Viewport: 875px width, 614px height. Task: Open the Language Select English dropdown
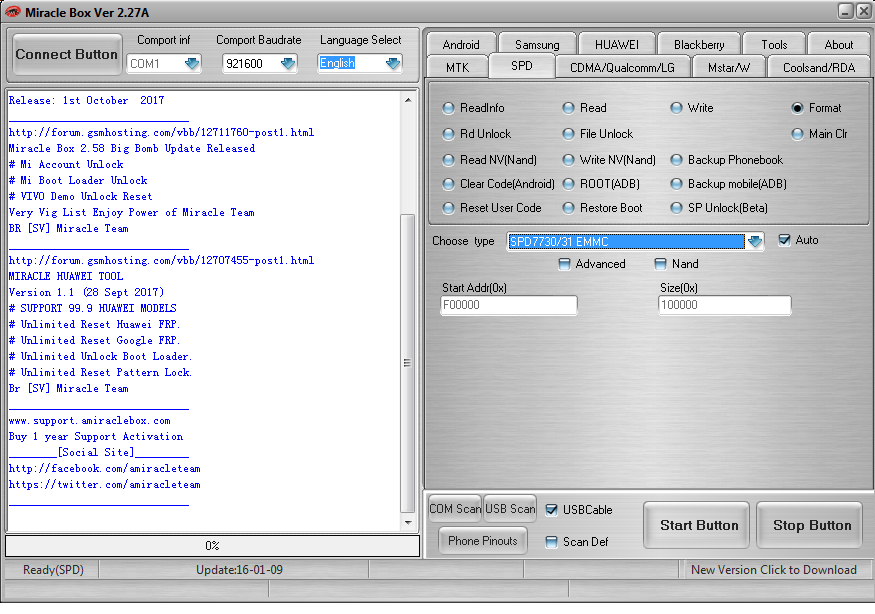tap(393, 64)
